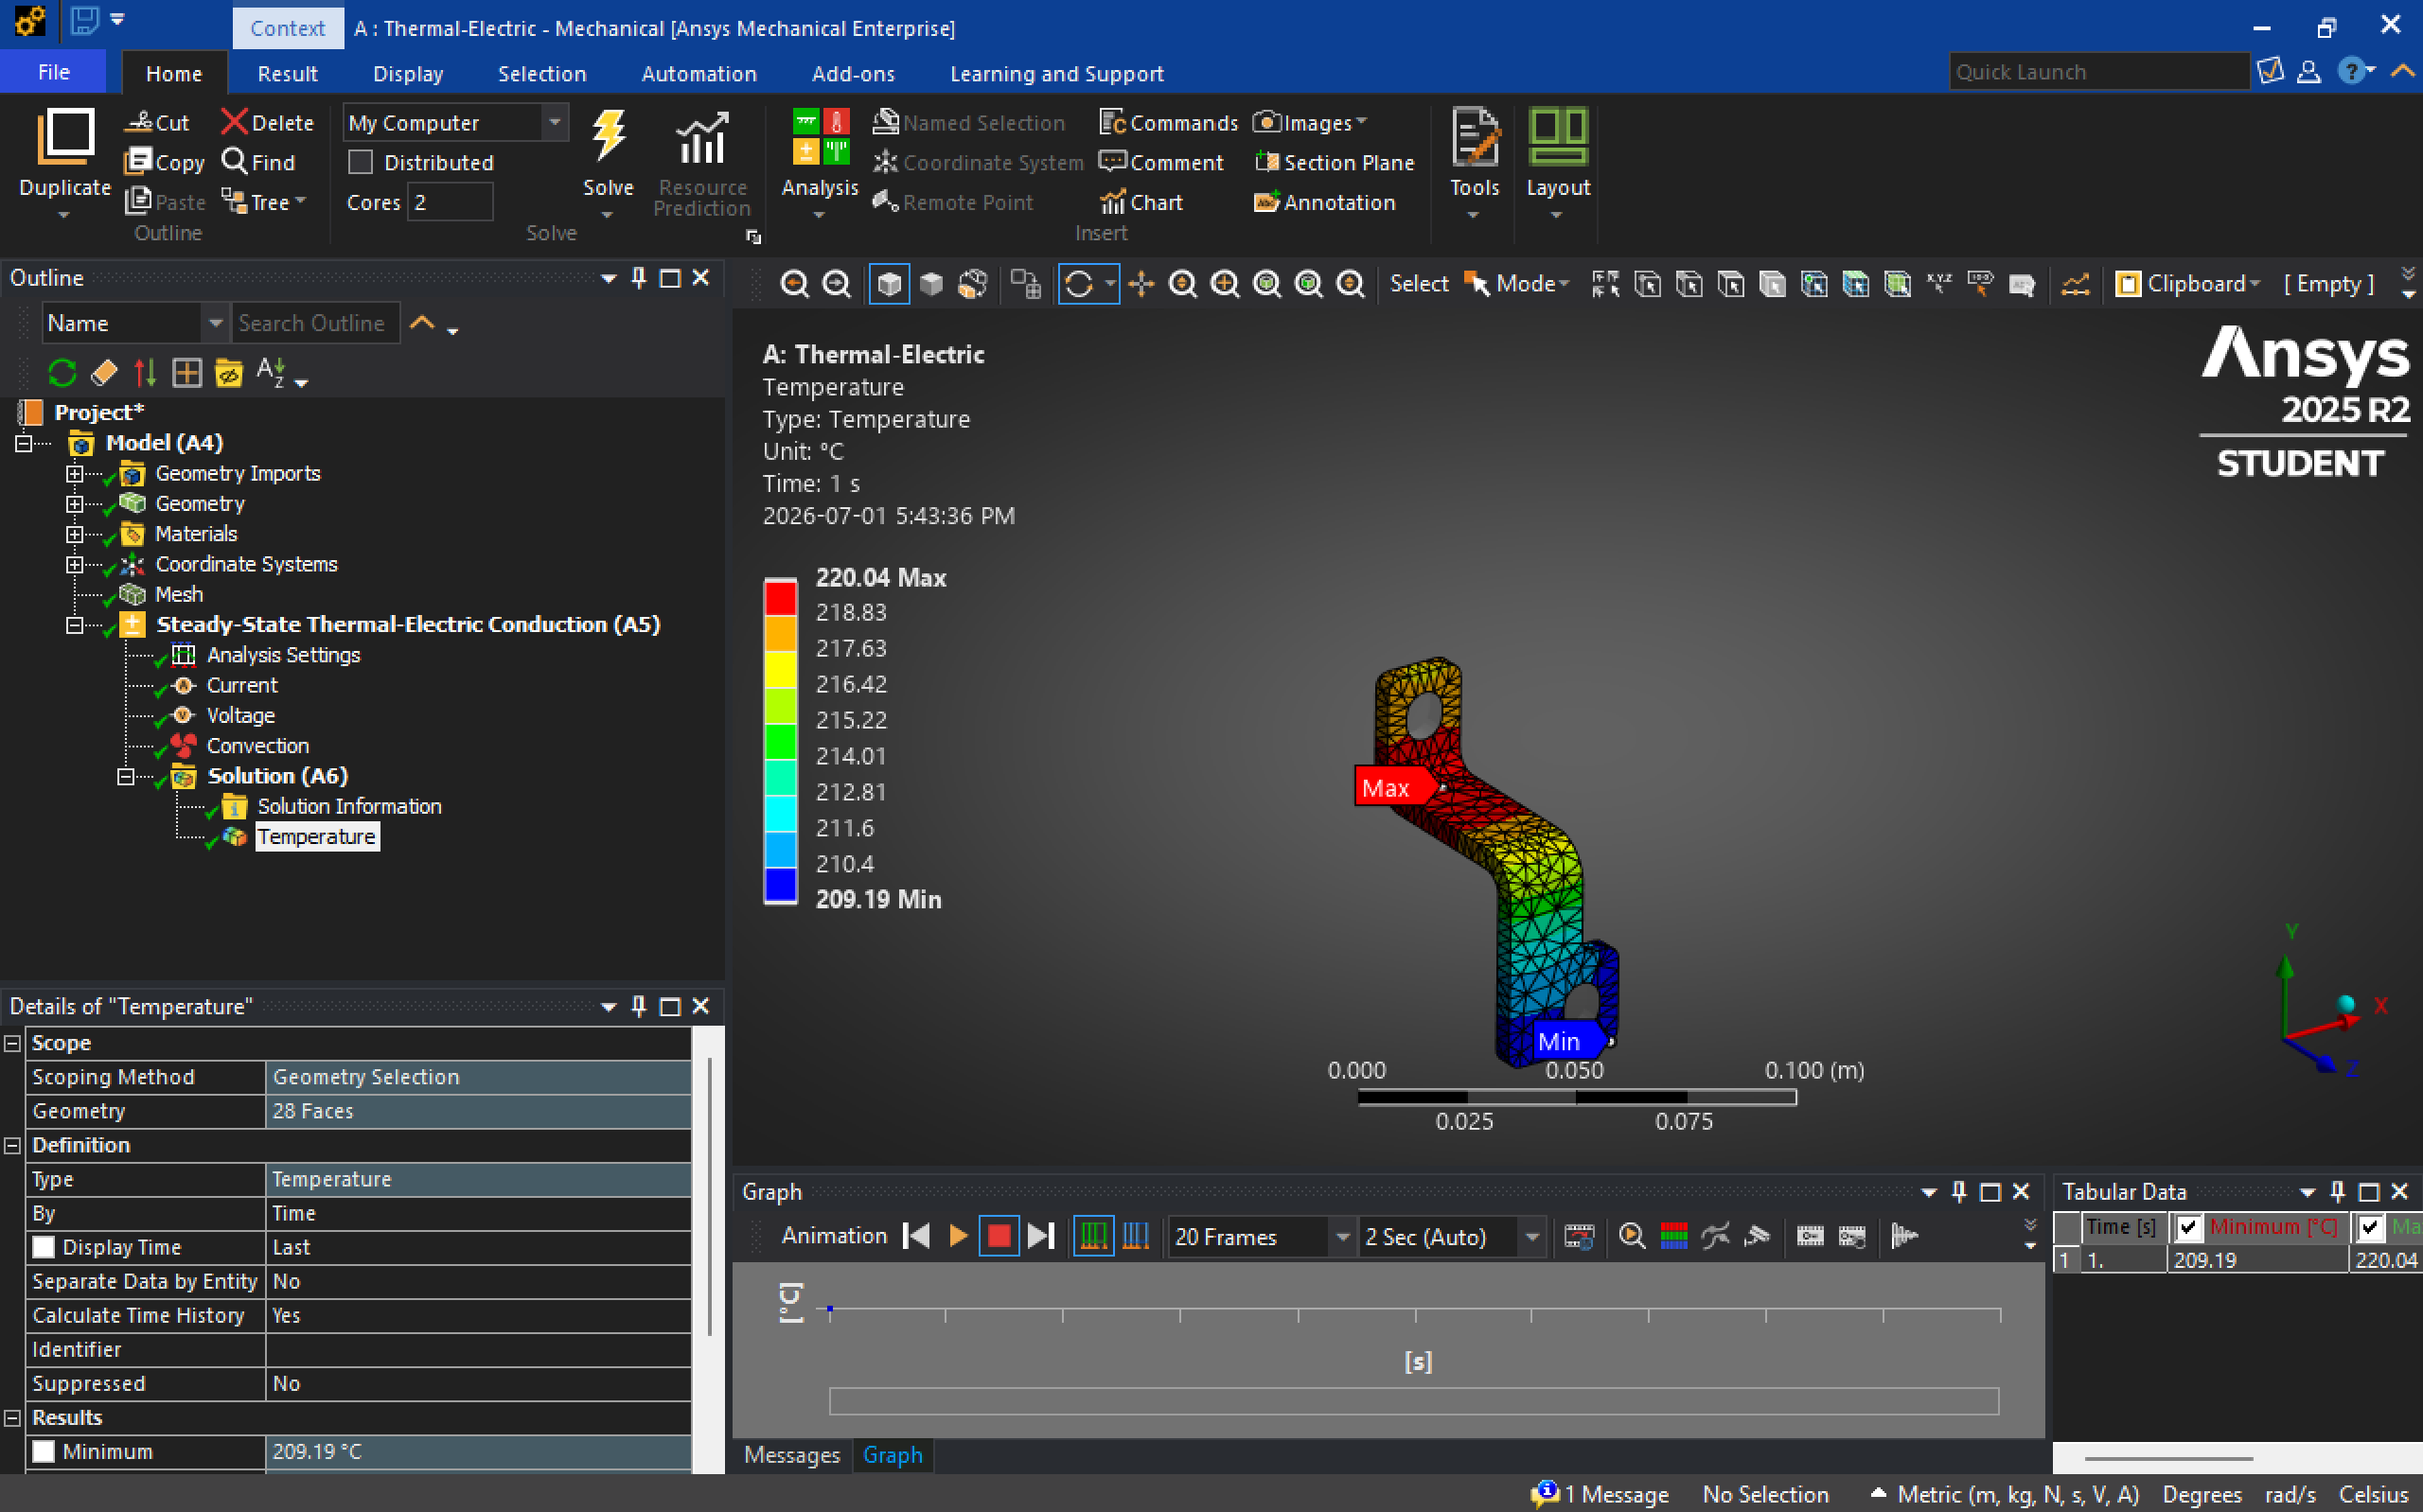Toggle the Distributed checkbox

pyautogui.click(x=360, y=162)
